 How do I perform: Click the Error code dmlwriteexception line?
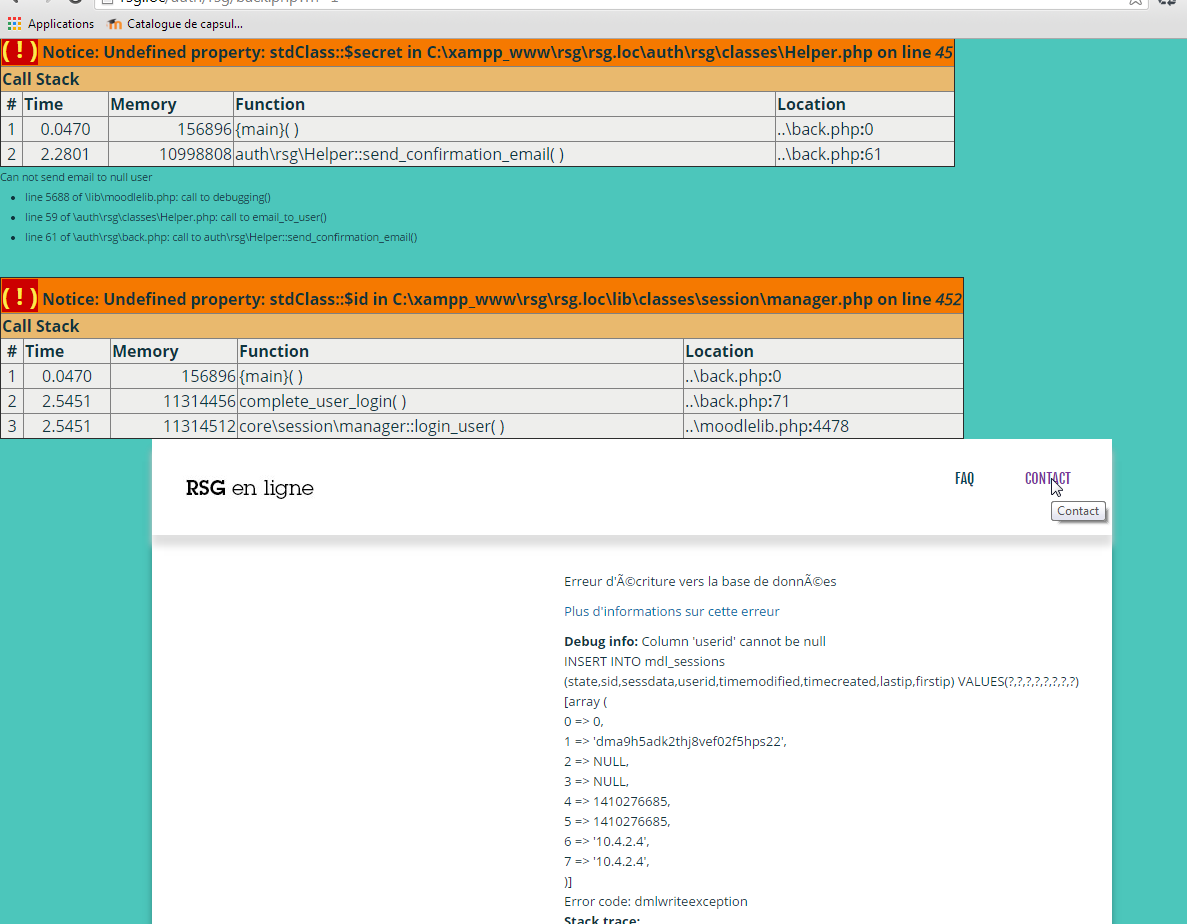[655, 901]
